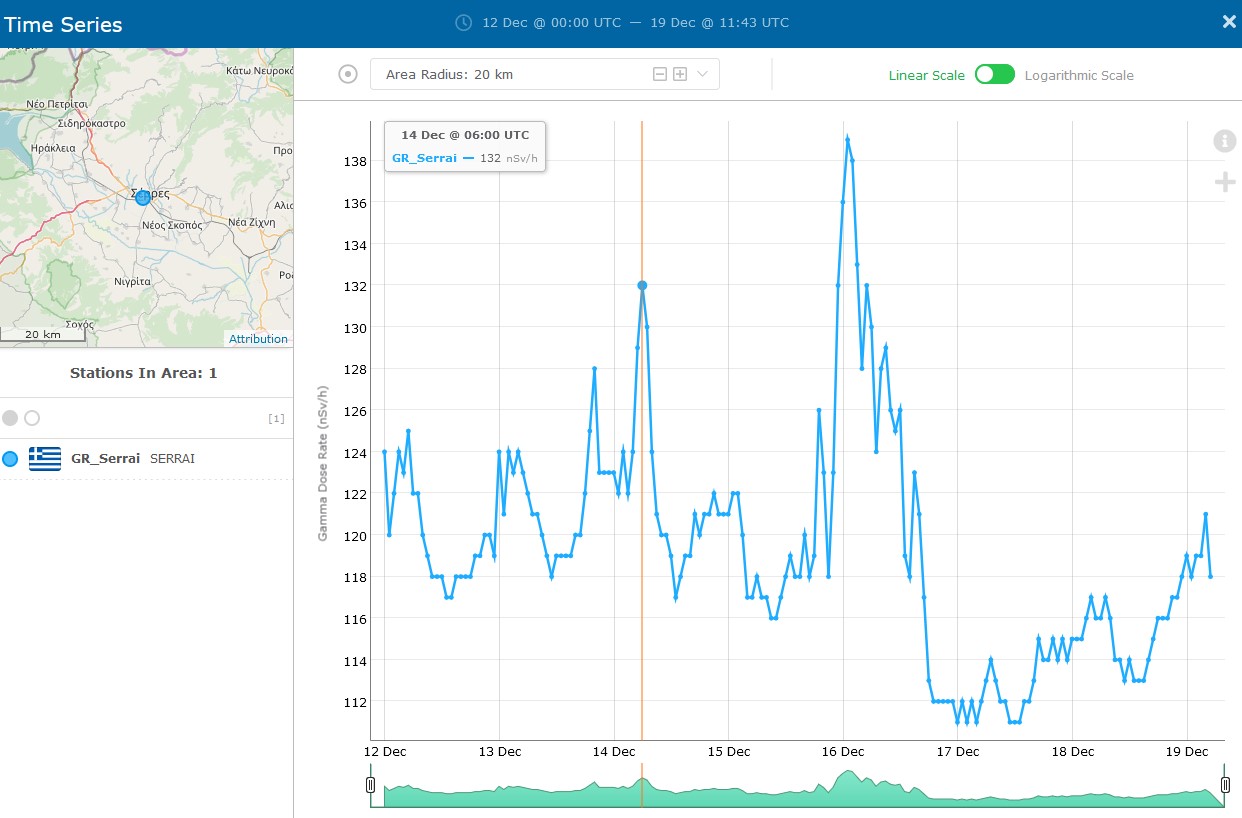Select the filled gray circle station toggle
1242x818 pixels.
pyautogui.click(x=10, y=418)
